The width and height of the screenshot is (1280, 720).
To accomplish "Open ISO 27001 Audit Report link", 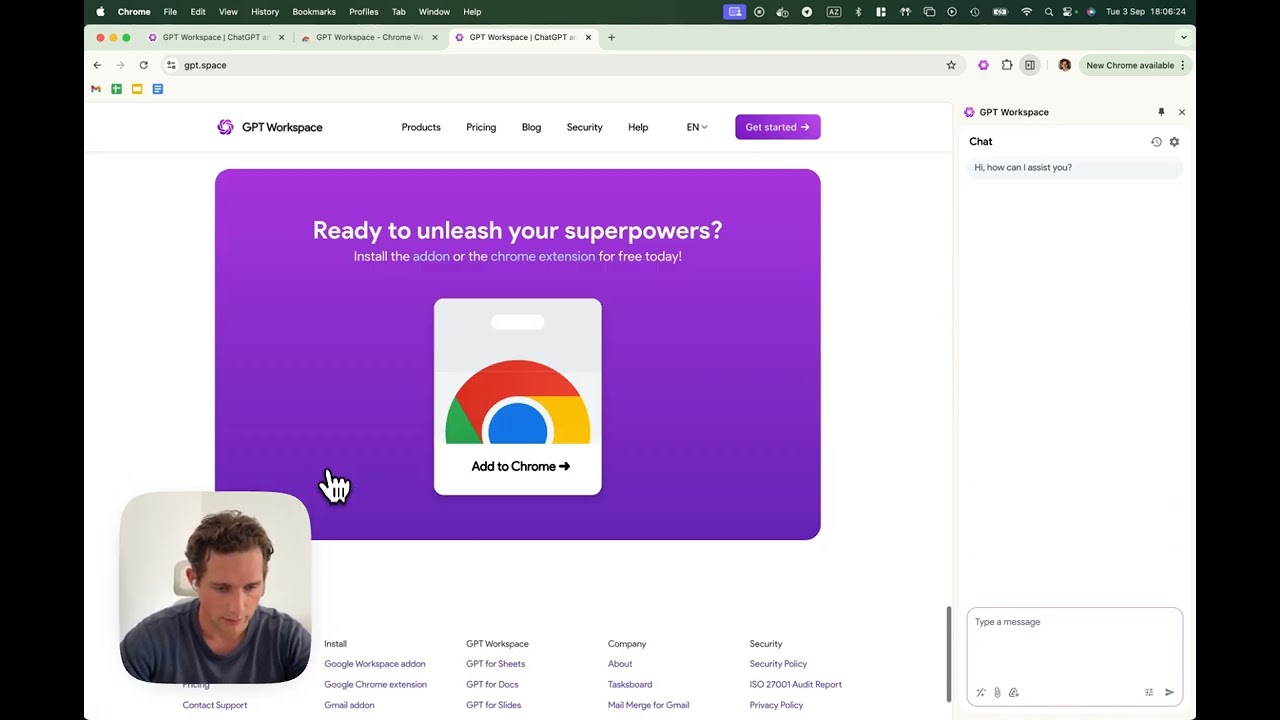I will click(796, 685).
